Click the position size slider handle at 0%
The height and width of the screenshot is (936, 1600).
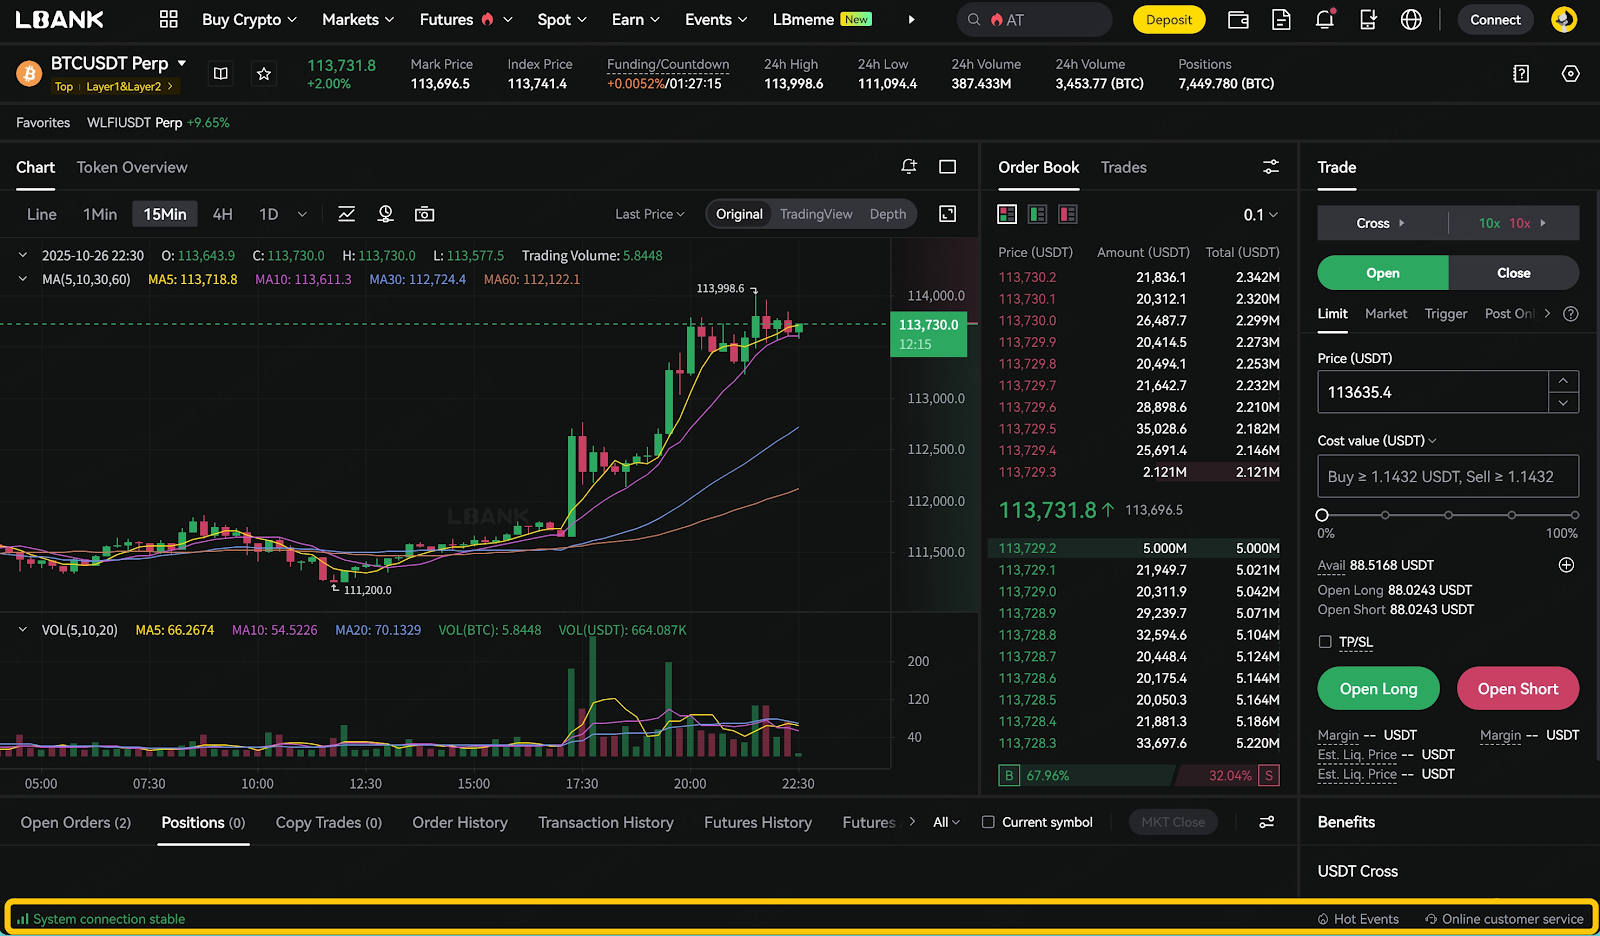click(x=1322, y=515)
